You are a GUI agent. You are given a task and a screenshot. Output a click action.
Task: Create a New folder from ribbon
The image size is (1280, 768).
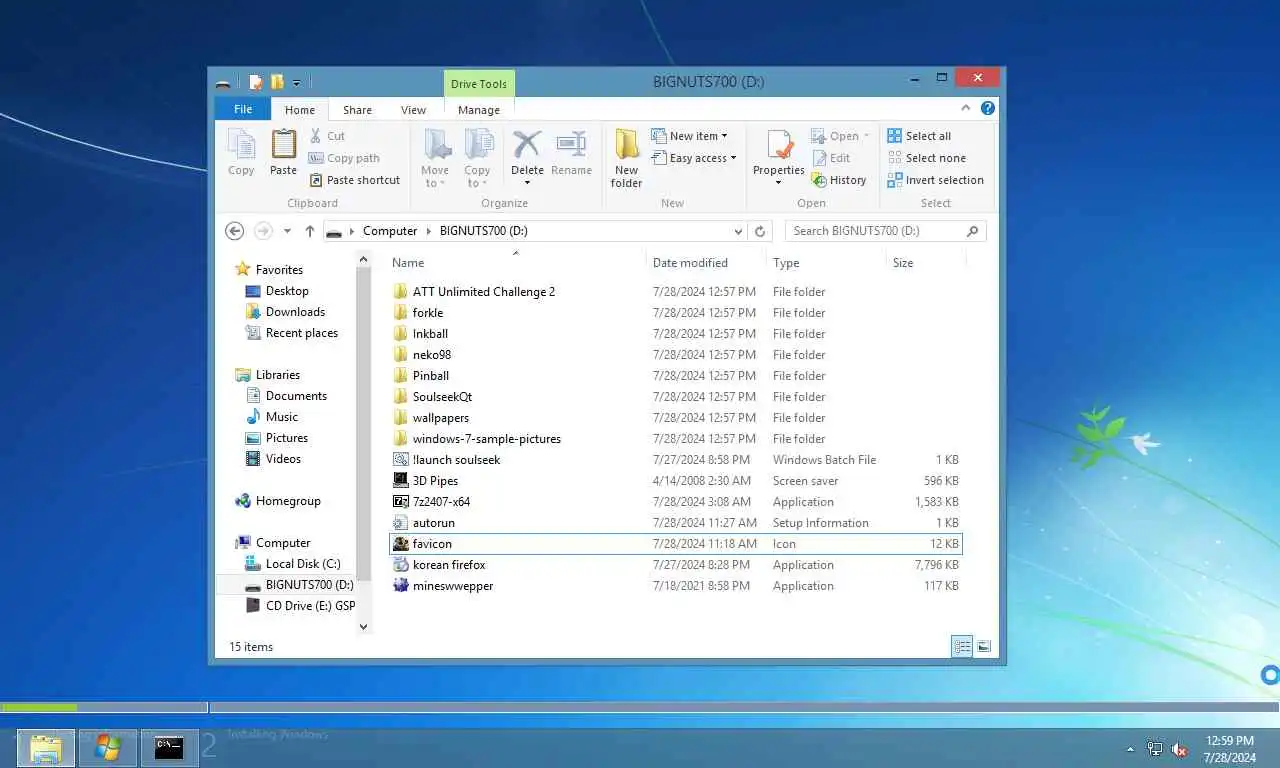627,158
